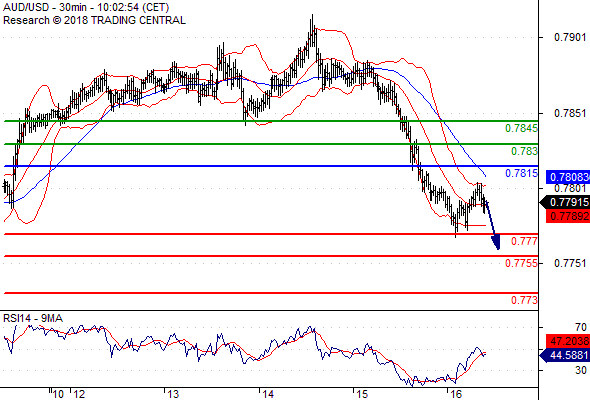
Task: Click the AUD/USD 30min chart title
Action: pyautogui.click(x=86, y=7)
